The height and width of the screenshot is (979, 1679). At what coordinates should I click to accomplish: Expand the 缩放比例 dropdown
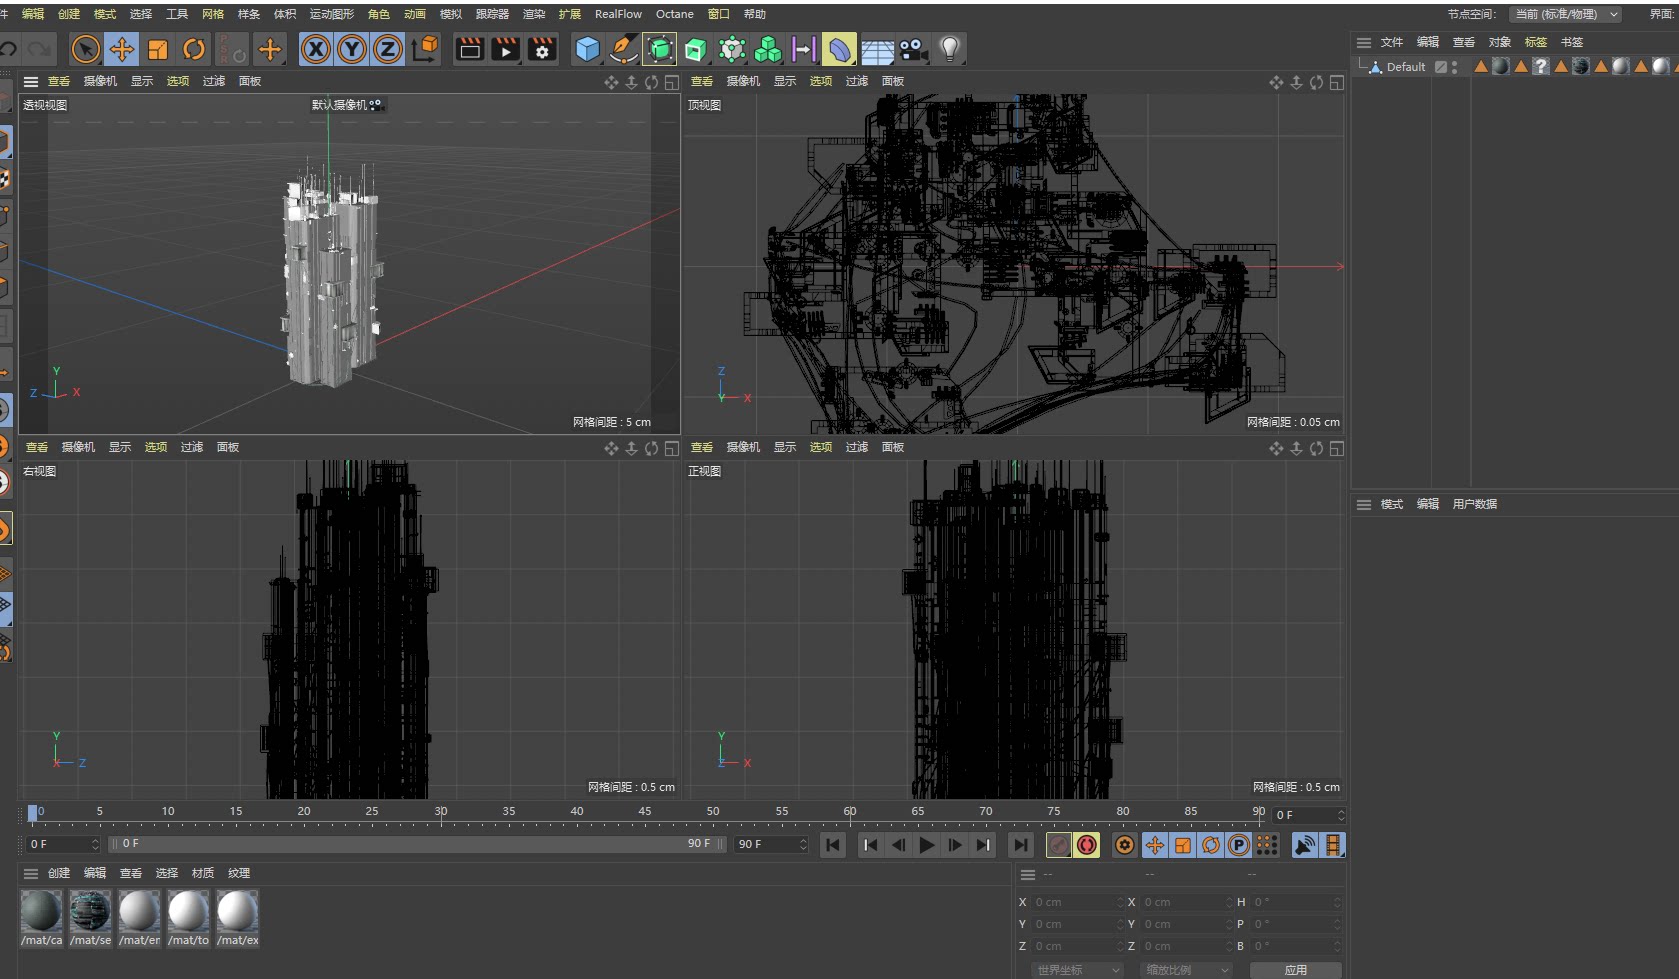[1186, 970]
